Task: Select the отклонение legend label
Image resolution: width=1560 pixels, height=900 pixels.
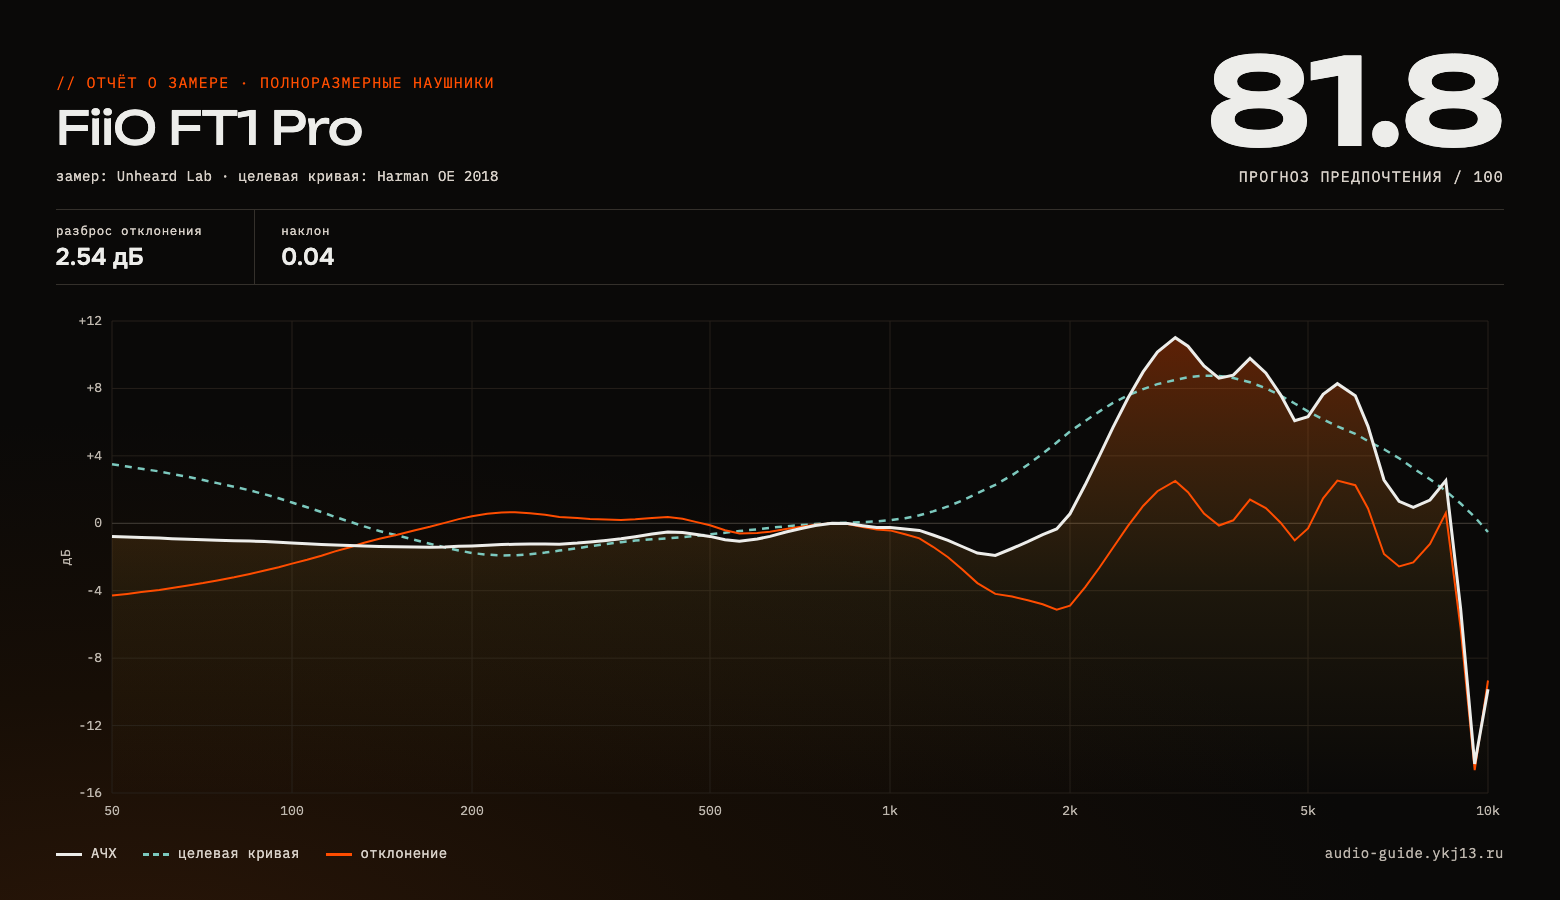Action: [404, 853]
